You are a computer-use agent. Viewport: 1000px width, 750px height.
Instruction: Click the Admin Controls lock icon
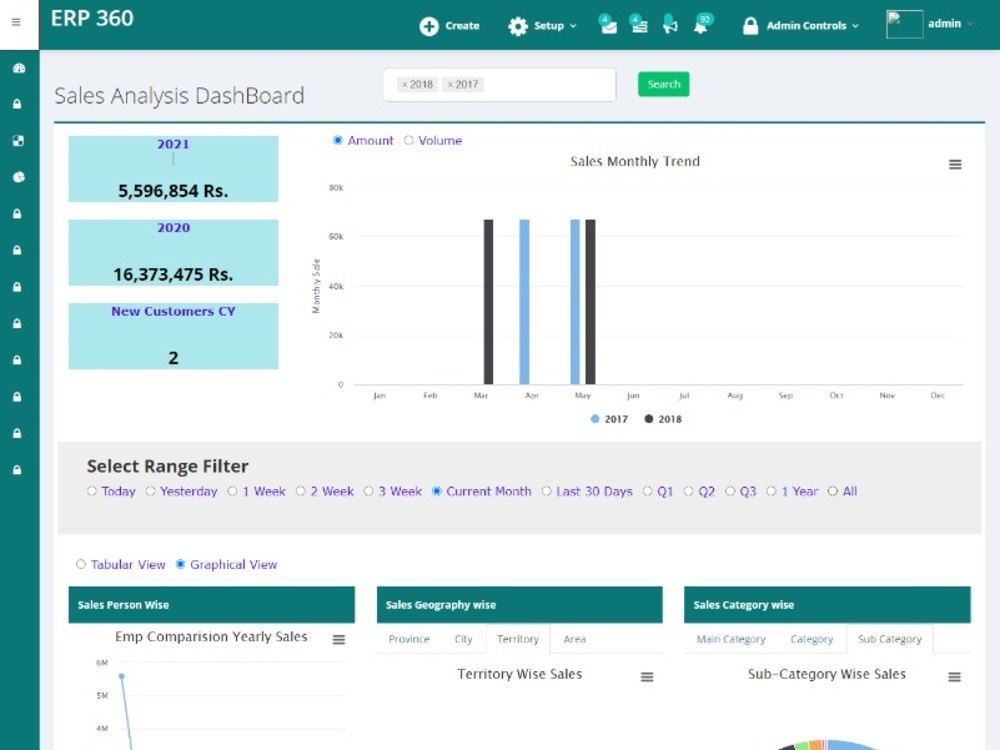(751, 26)
